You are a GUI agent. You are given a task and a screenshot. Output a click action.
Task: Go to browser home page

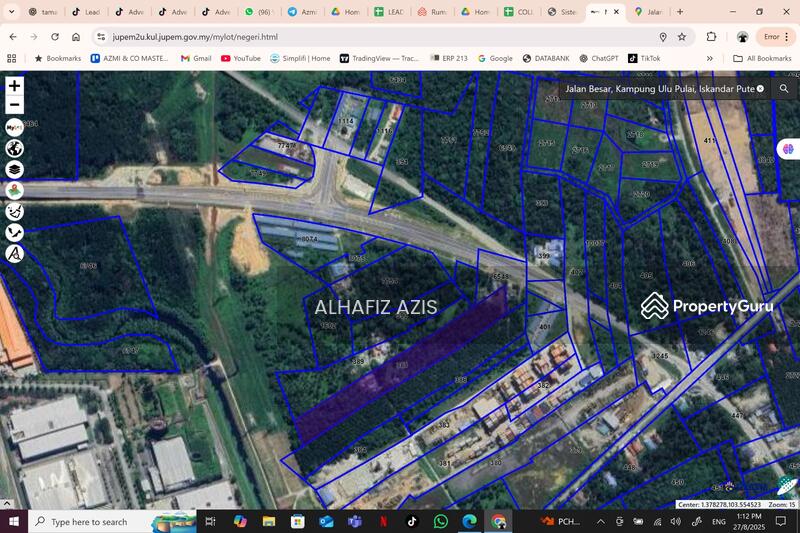76,37
